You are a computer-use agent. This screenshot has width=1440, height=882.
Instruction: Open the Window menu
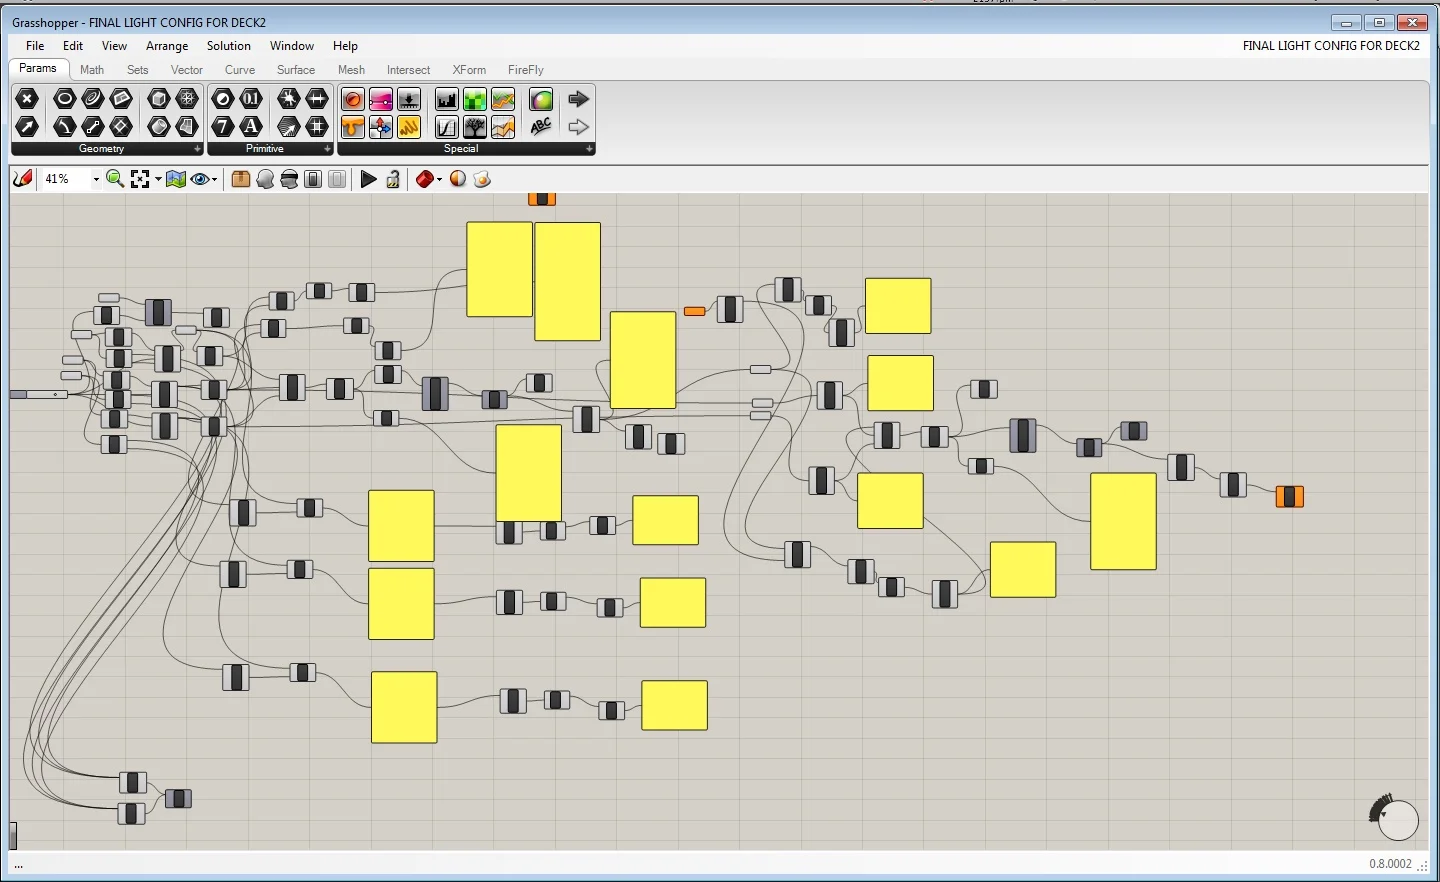point(292,46)
